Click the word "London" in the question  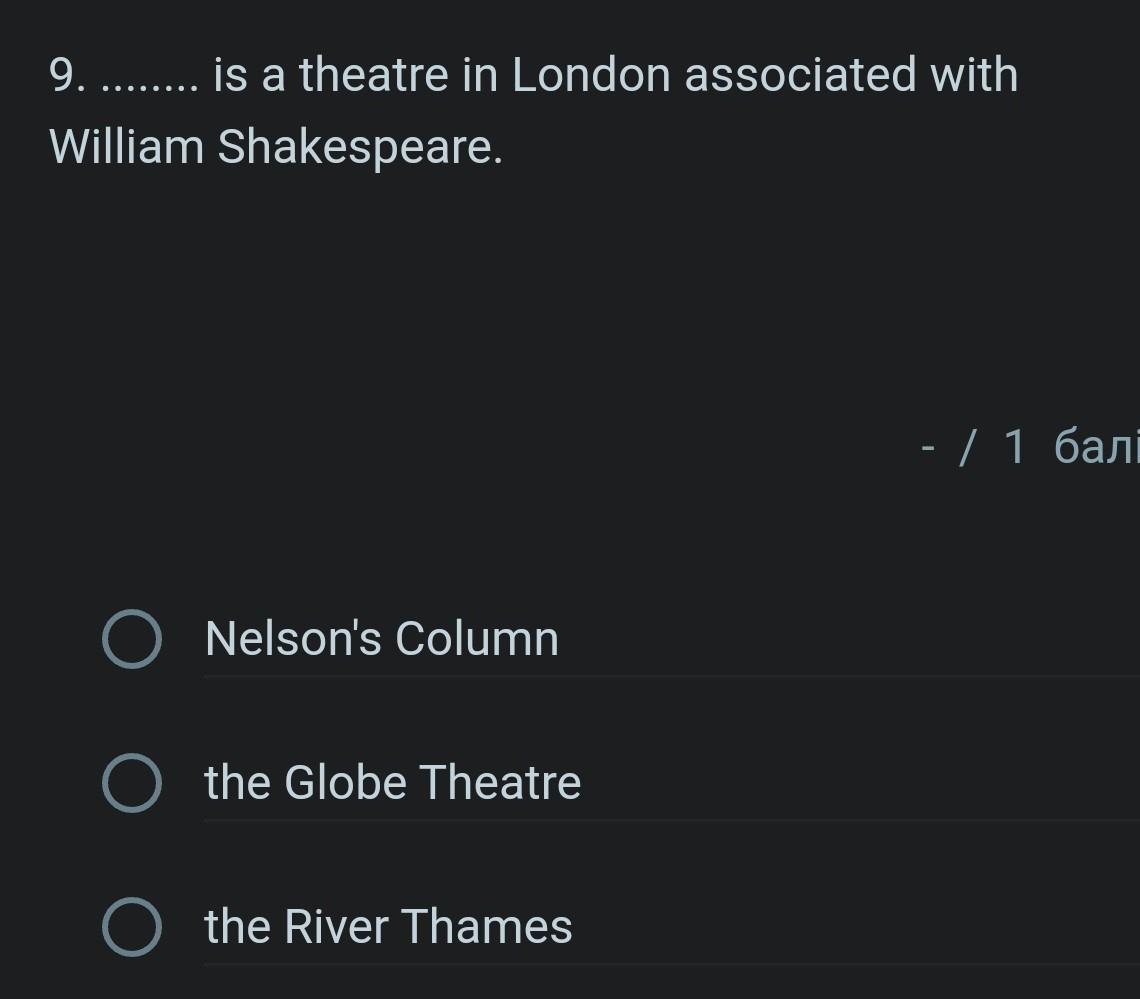(x=590, y=76)
